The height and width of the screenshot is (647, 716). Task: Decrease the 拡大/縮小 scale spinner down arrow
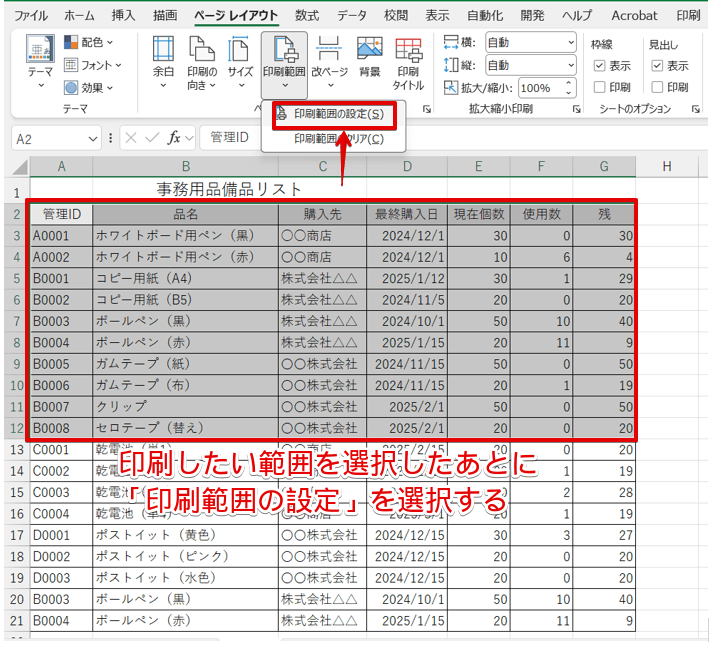[x=569, y=93]
